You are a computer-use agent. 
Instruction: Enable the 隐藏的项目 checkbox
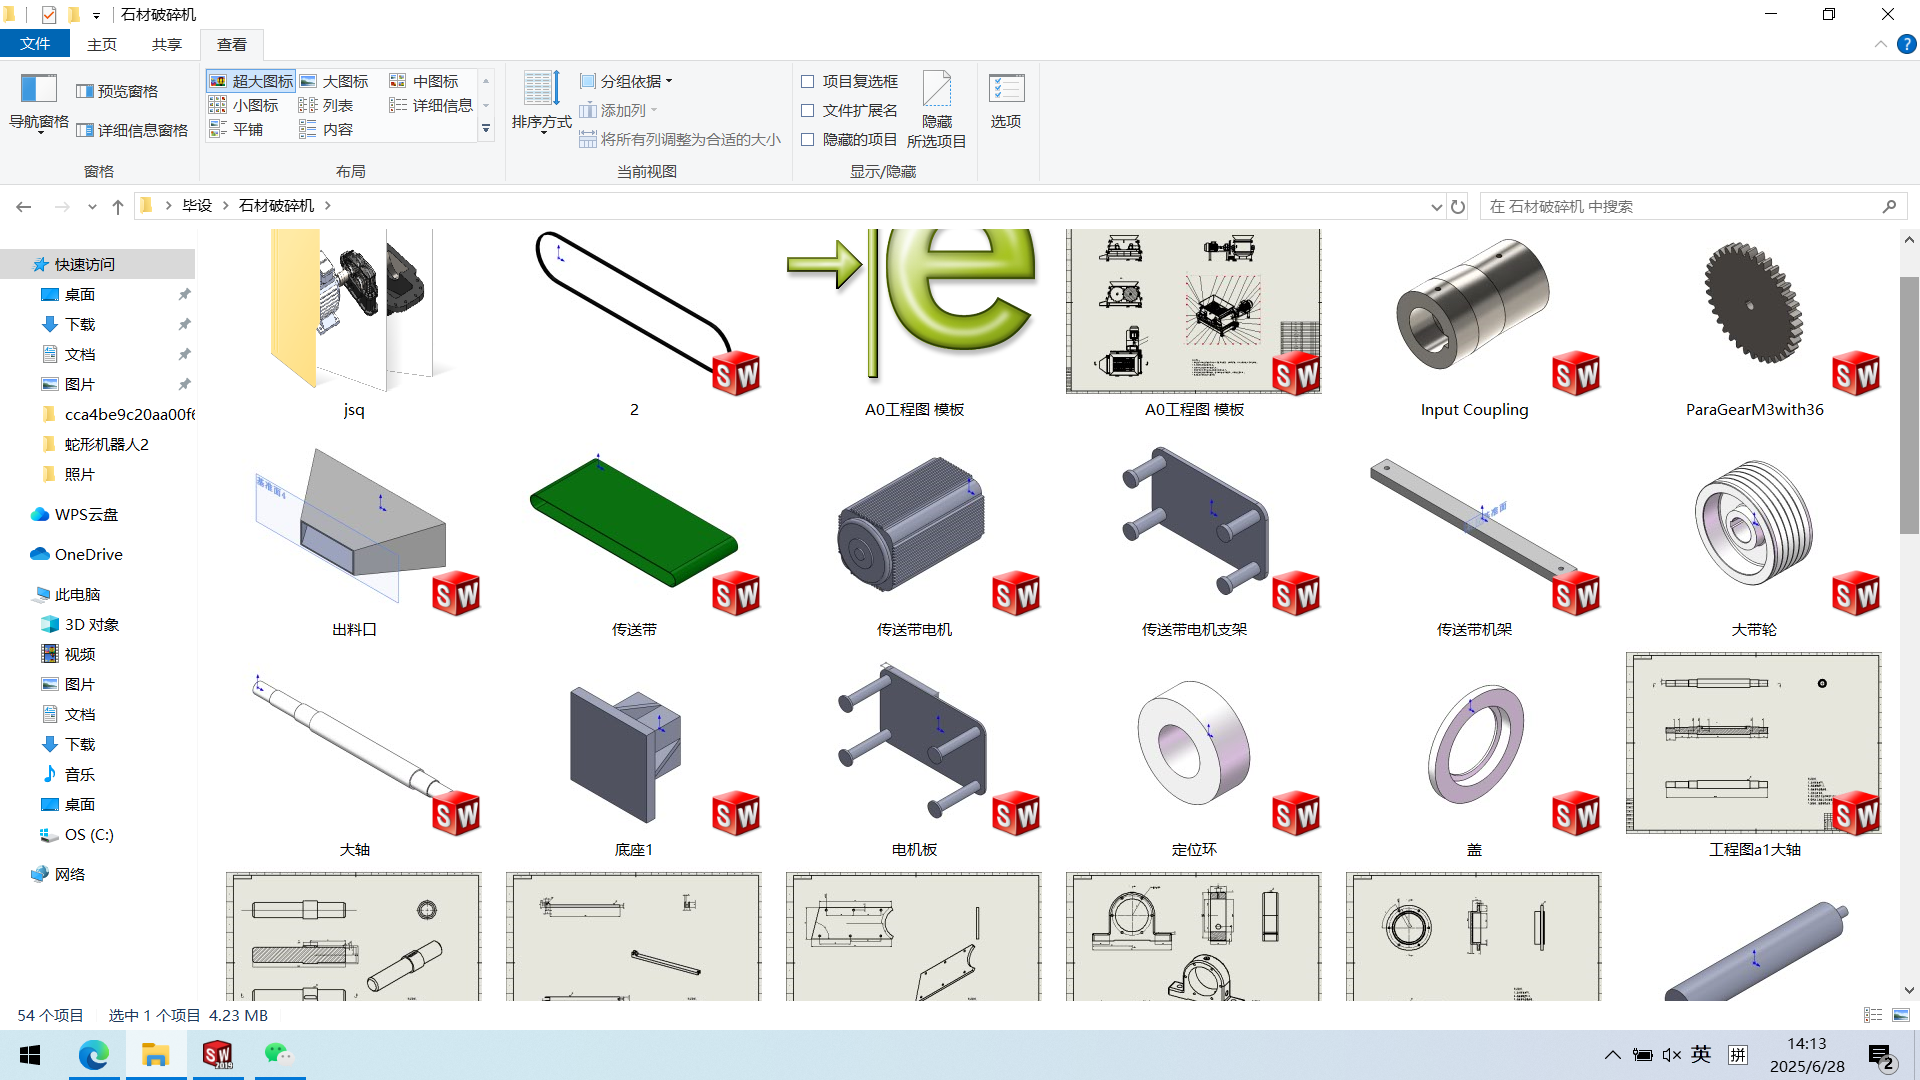point(807,139)
